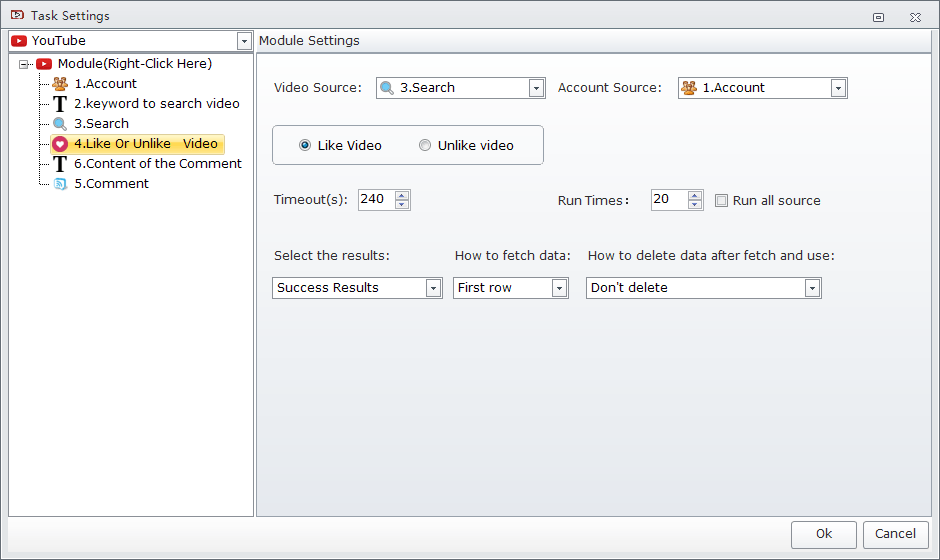
Task: Enable the Run all source checkbox
Action: pyautogui.click(x=722, y=200)
